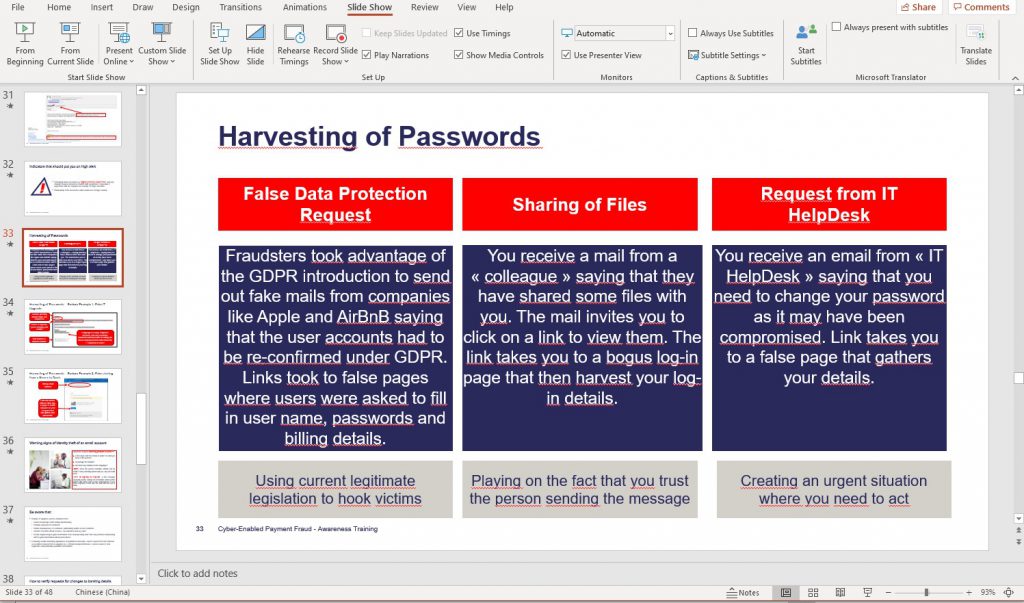Image resolution: width=1024 pixels, height=603 pixels.
Task: Open Set Up Slide Show dialog
Action: tap(219, 44)
